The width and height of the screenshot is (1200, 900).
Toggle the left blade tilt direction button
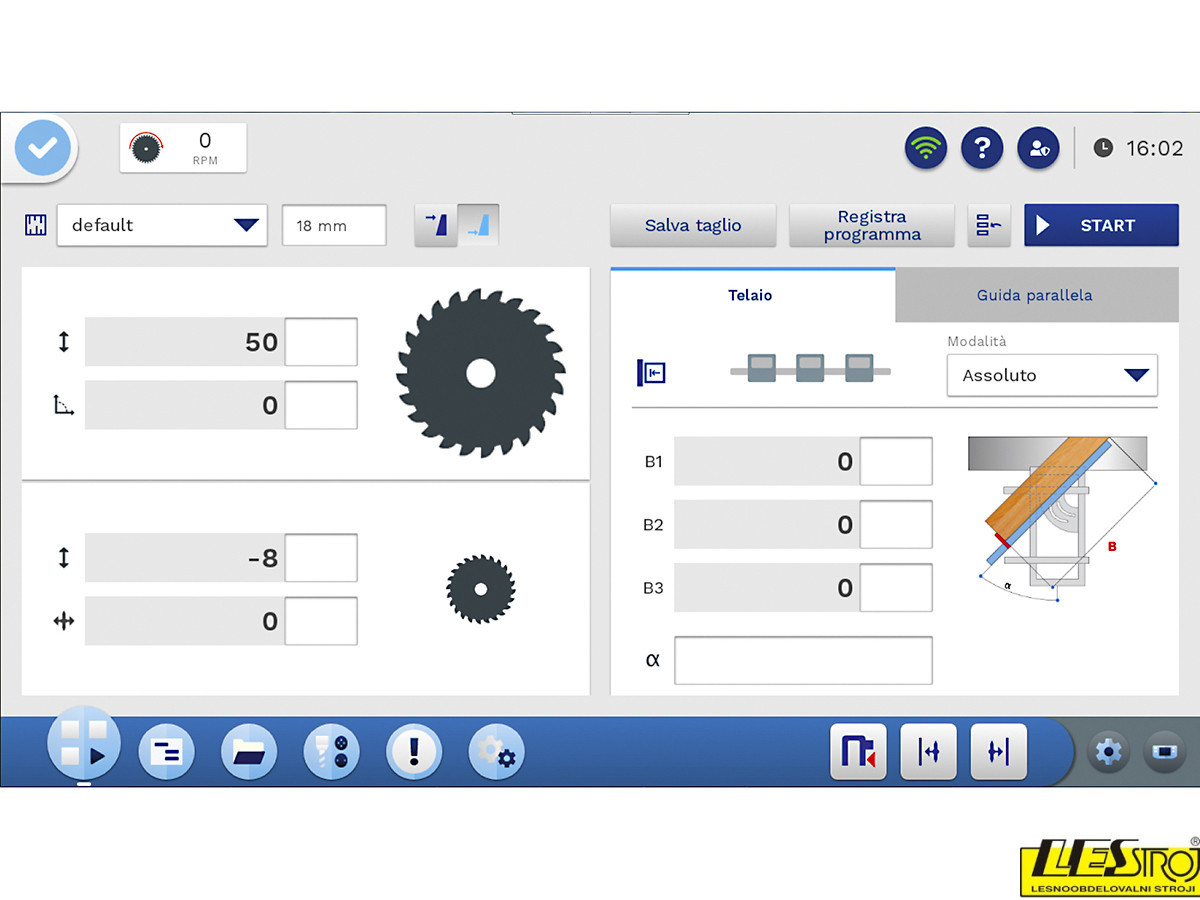(436, 225)
